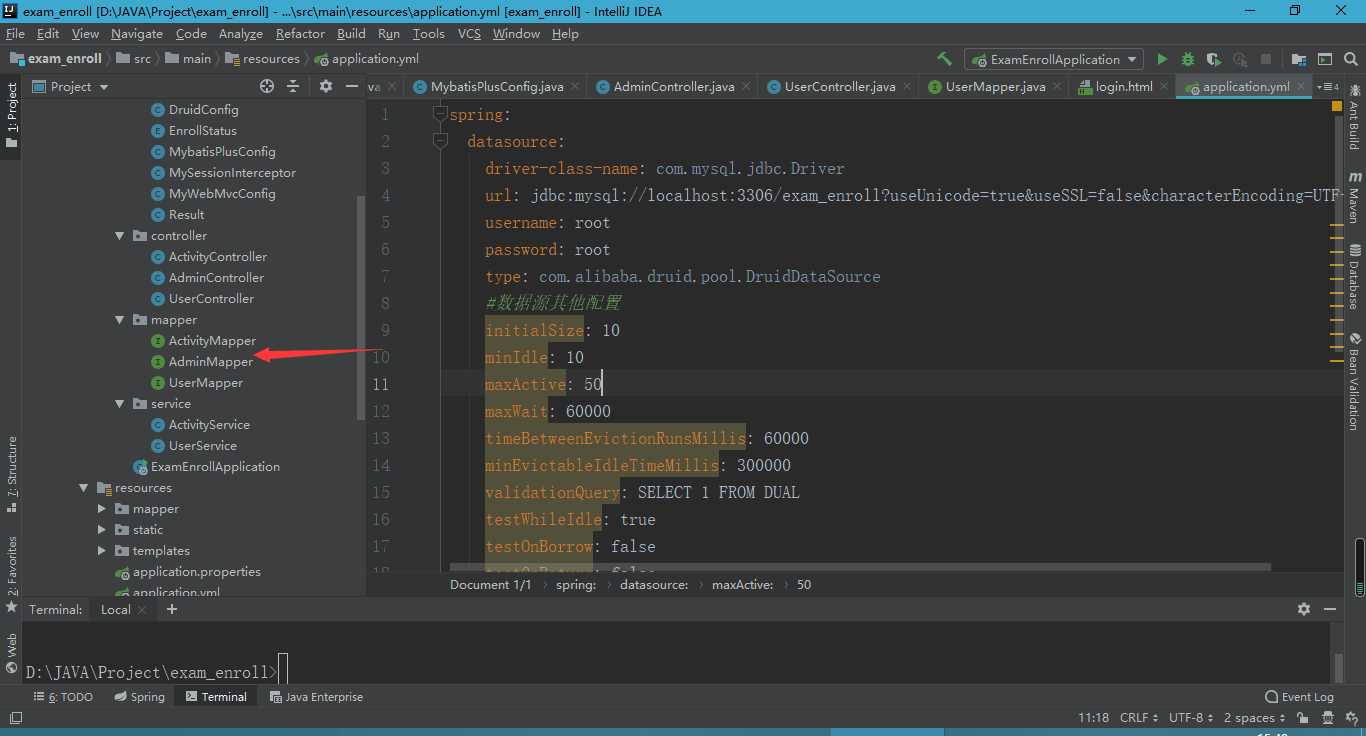Change indent setting 2 spaces dropdown
Viewport: 1366px width, 736px height.
(x=1256, y=717)
